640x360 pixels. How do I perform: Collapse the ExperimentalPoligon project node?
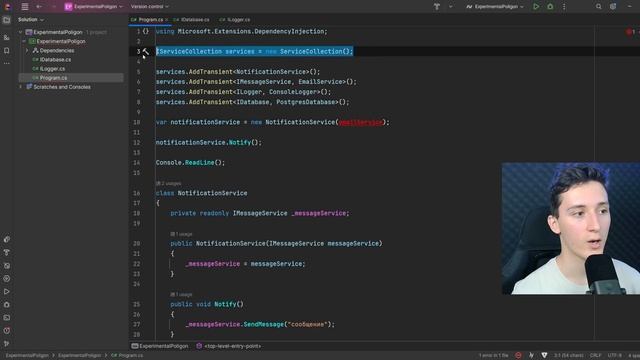tap(24, 41)
